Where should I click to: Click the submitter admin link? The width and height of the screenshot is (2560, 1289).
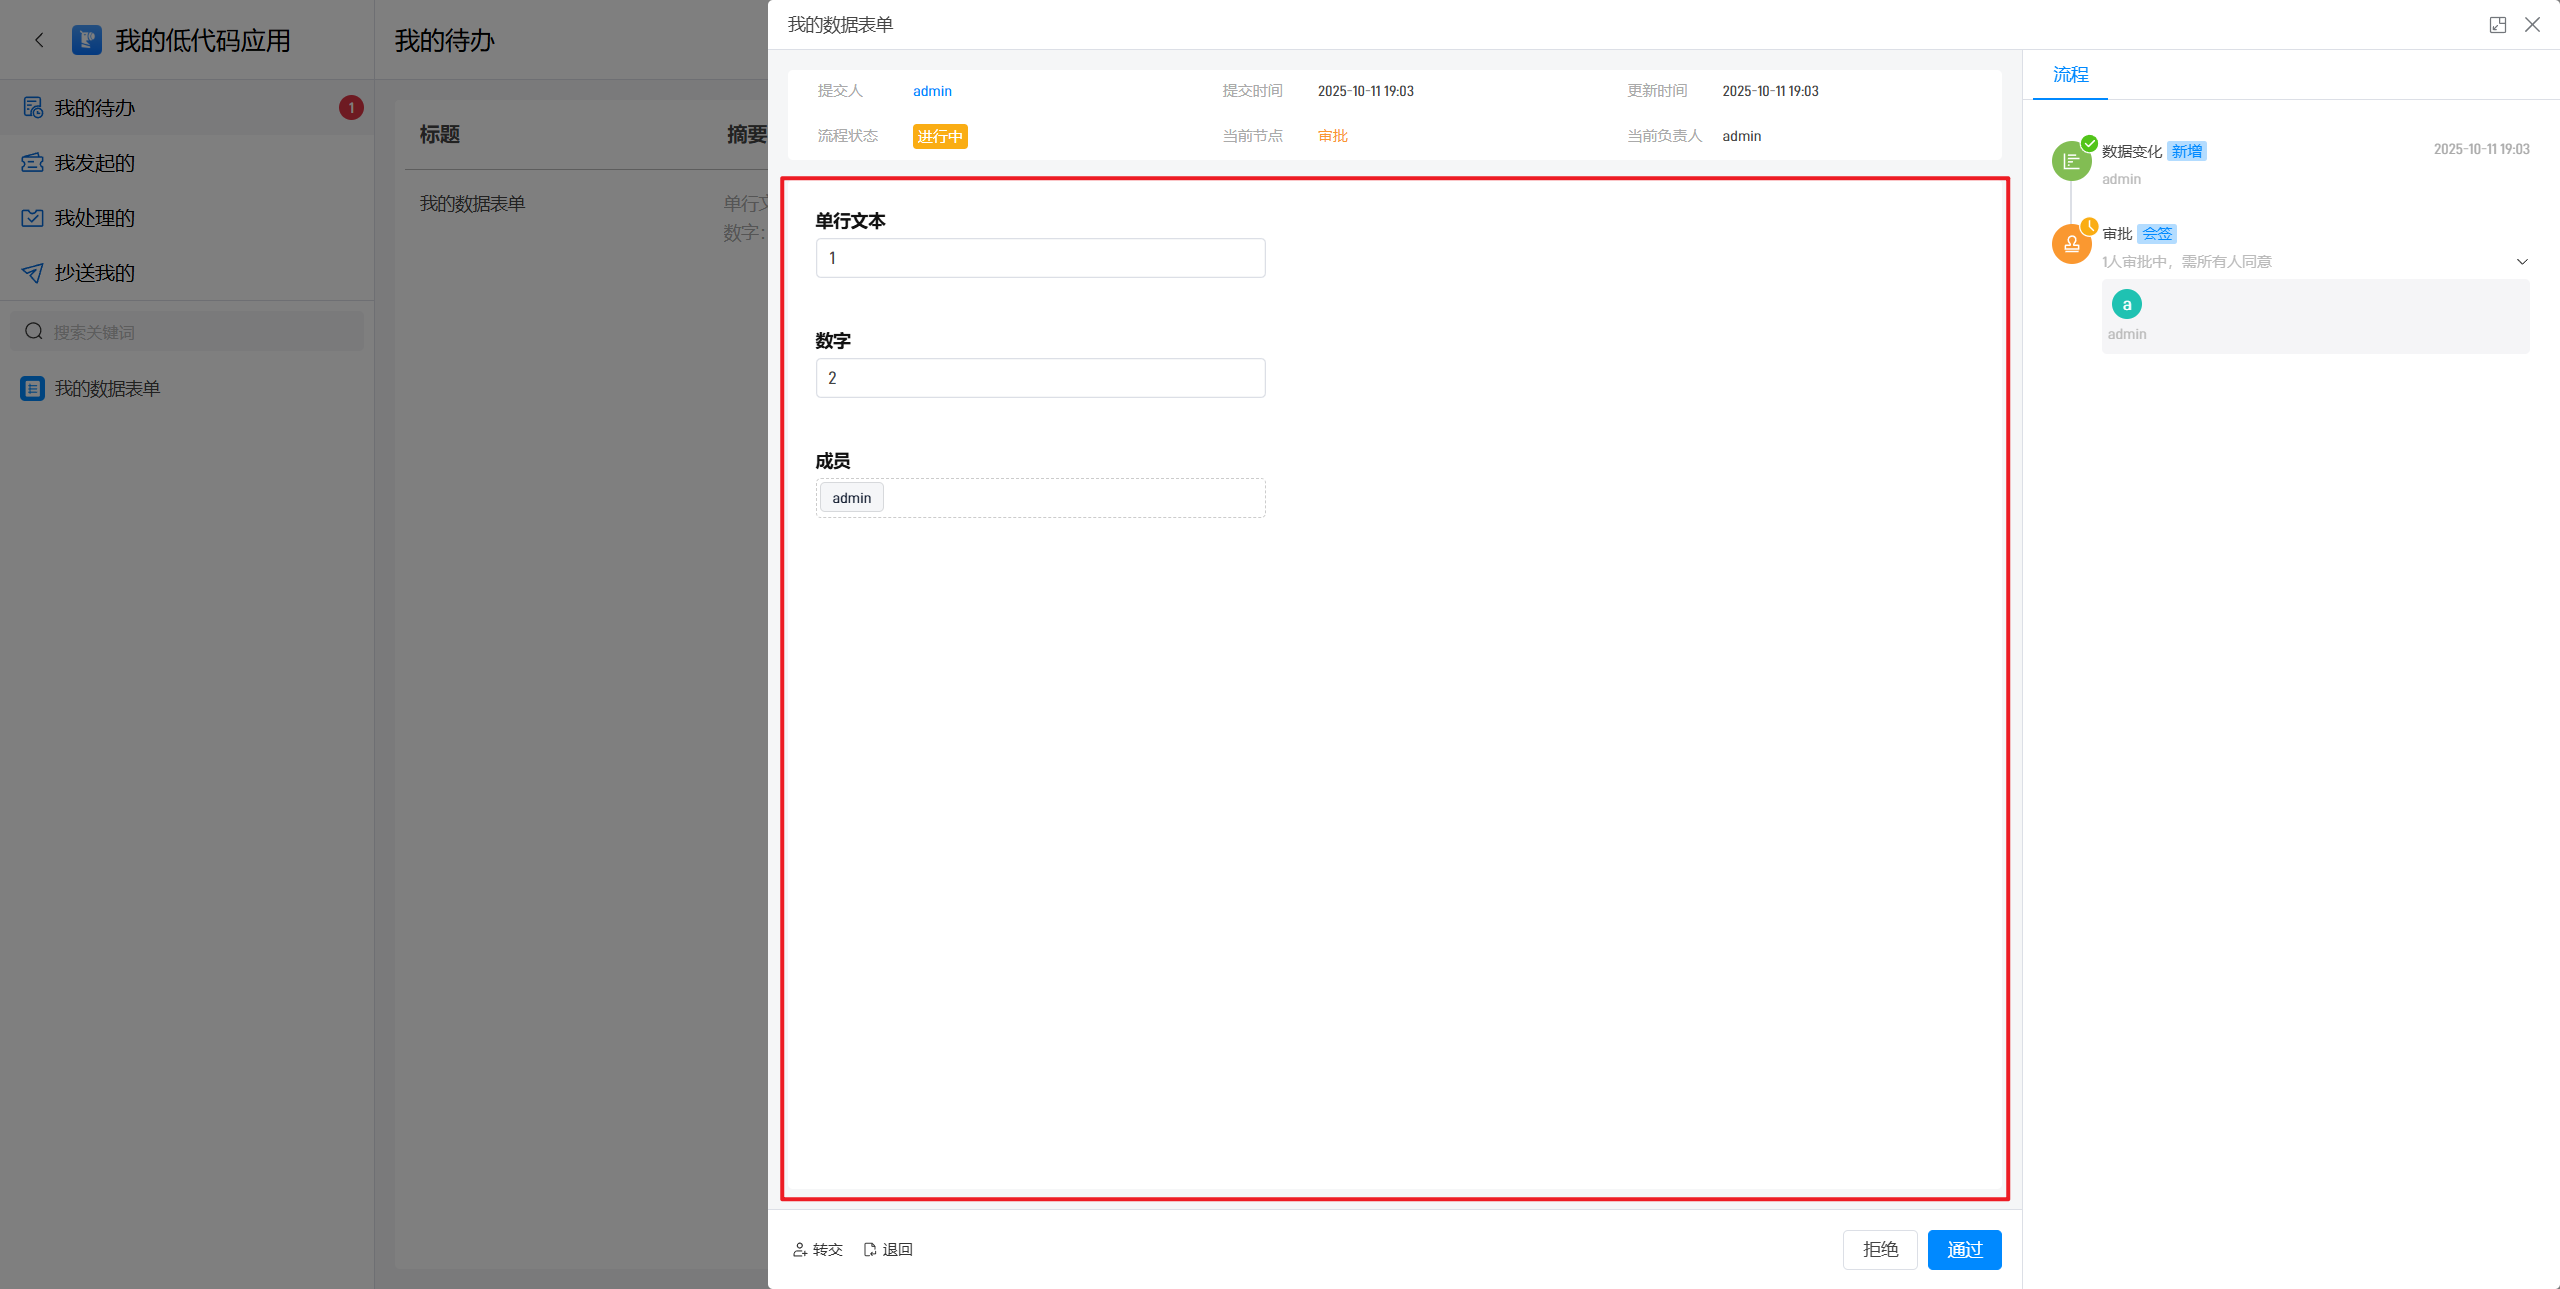(932, 91)
